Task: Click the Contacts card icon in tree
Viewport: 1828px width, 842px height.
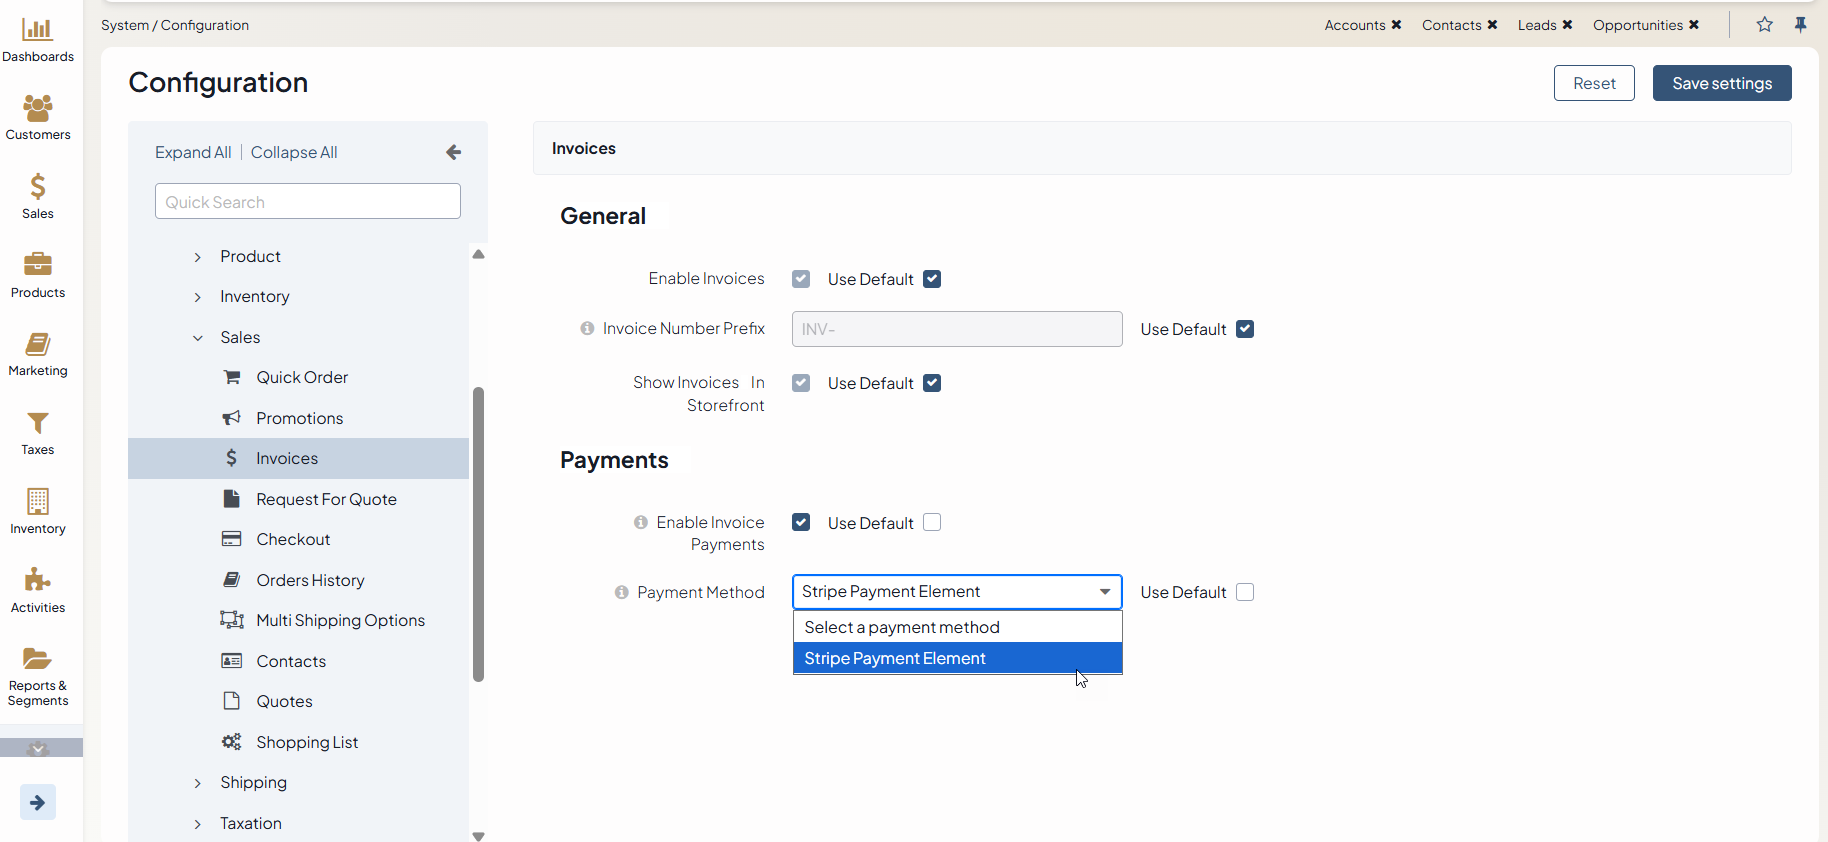Action: point(232,661)
